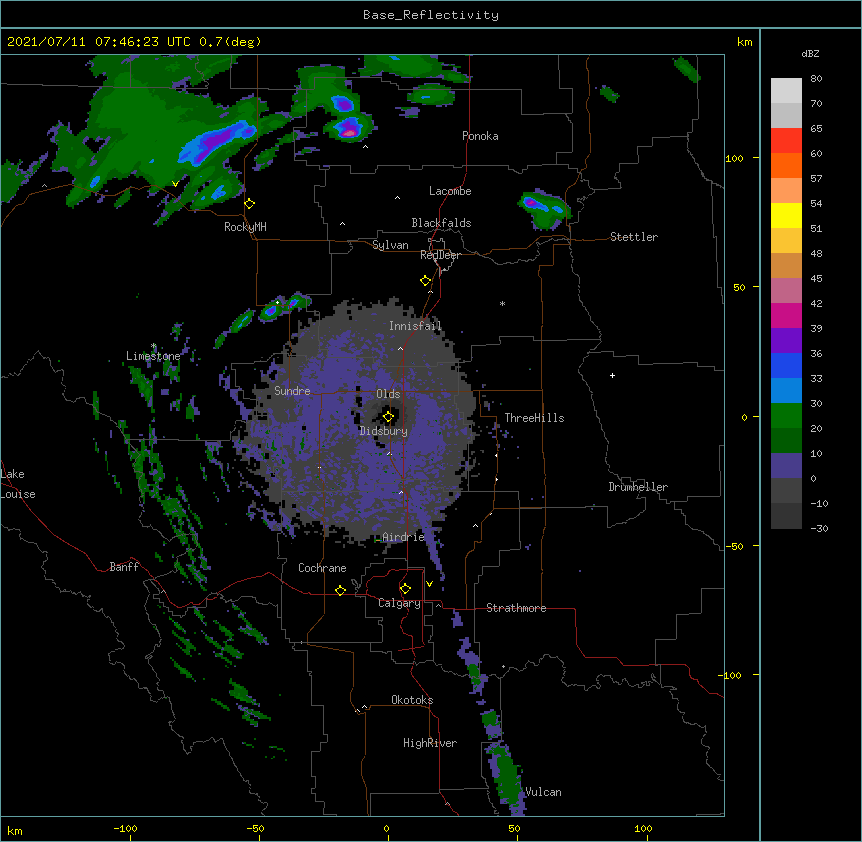
Task: Click the Base_Reflectivity title text
Action: coord(431,15)
